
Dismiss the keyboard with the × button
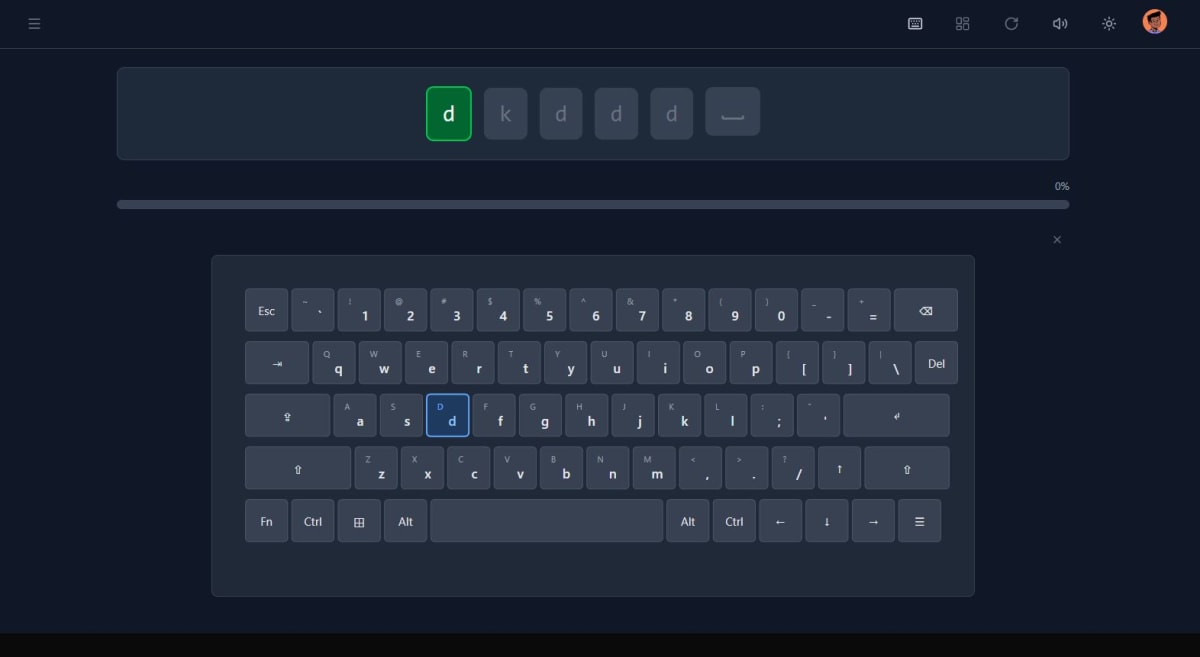point(1057,239)
